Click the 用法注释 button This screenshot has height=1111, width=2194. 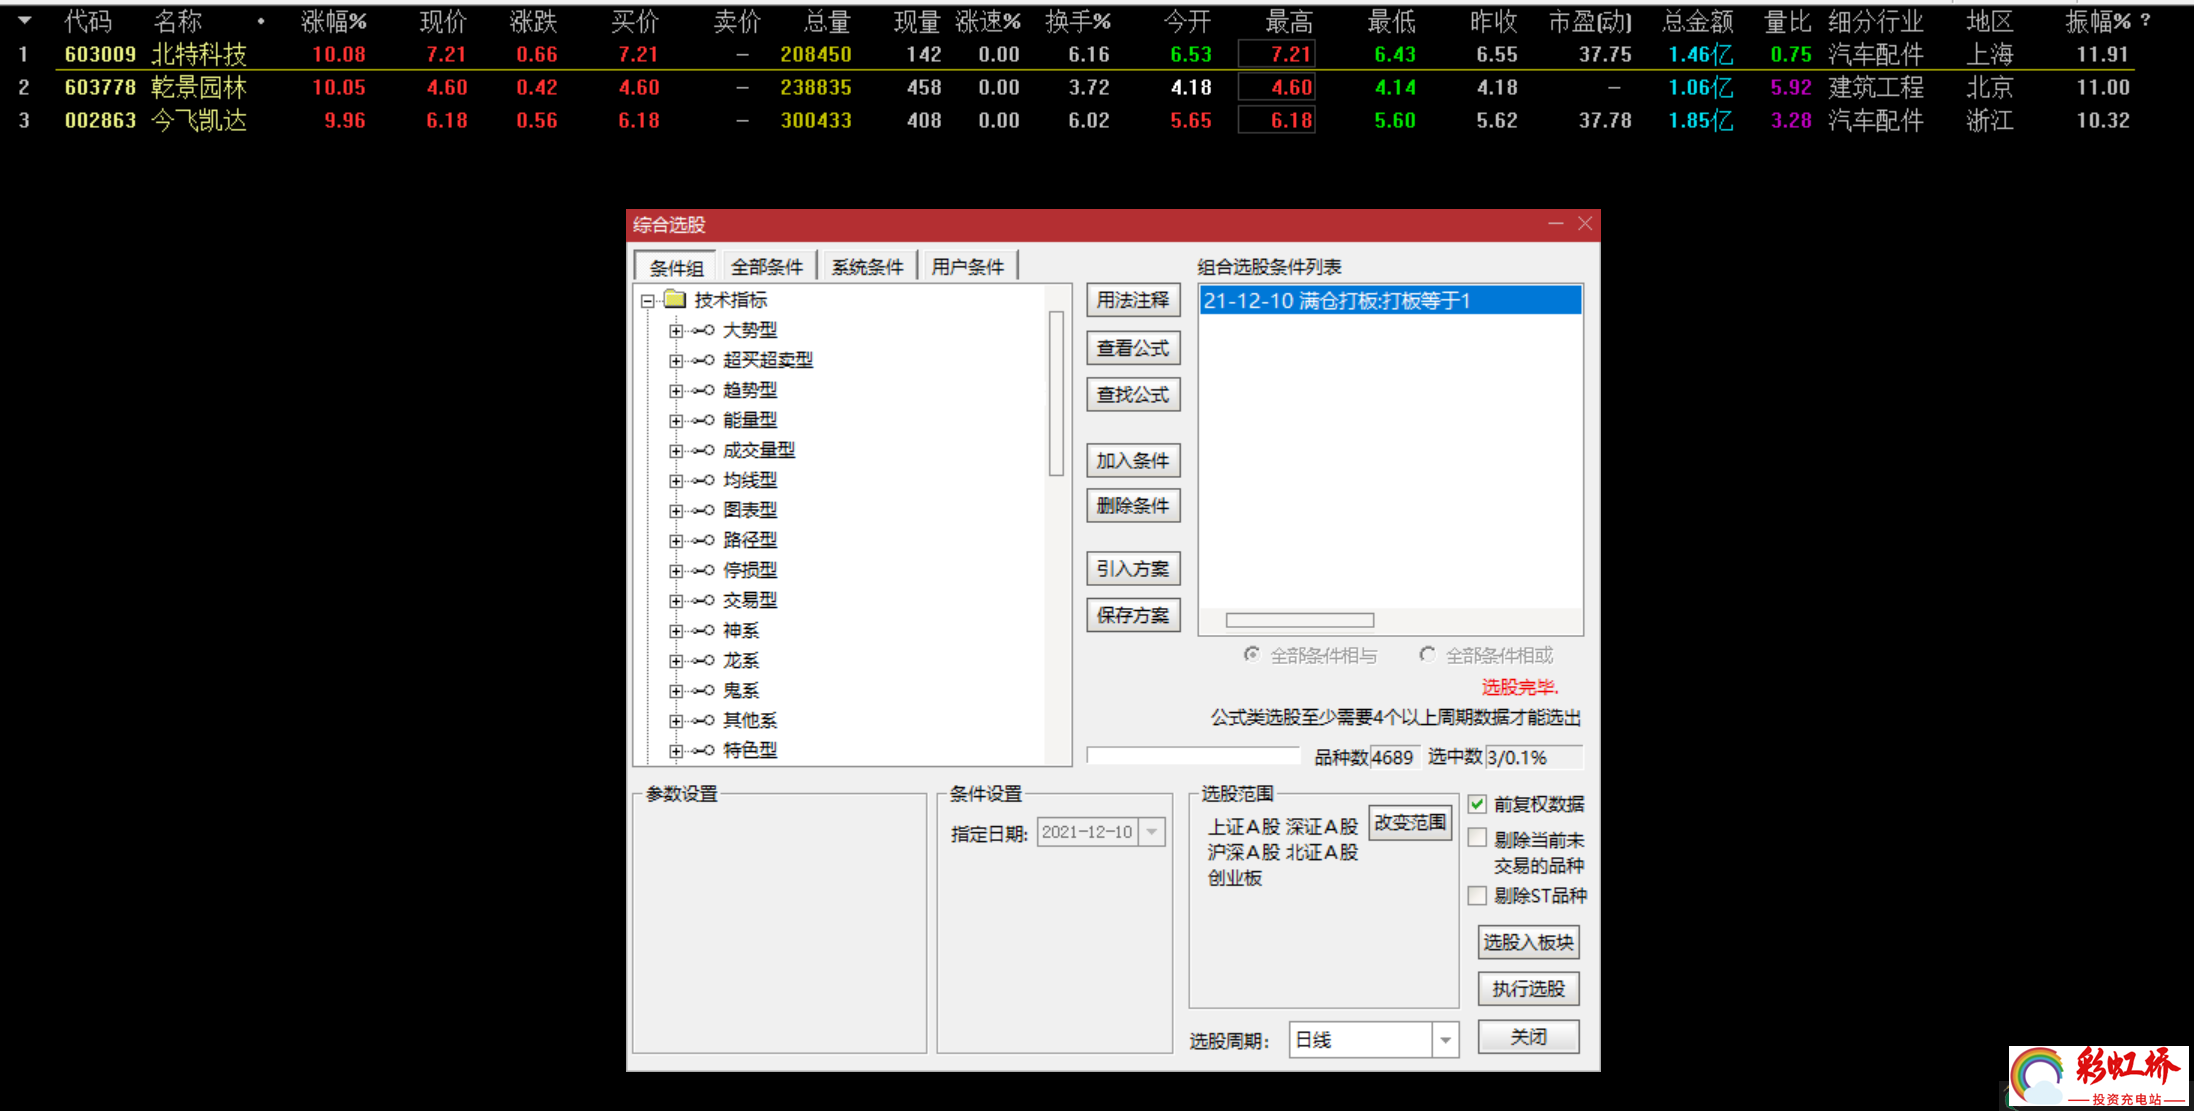click(1133, 300)
